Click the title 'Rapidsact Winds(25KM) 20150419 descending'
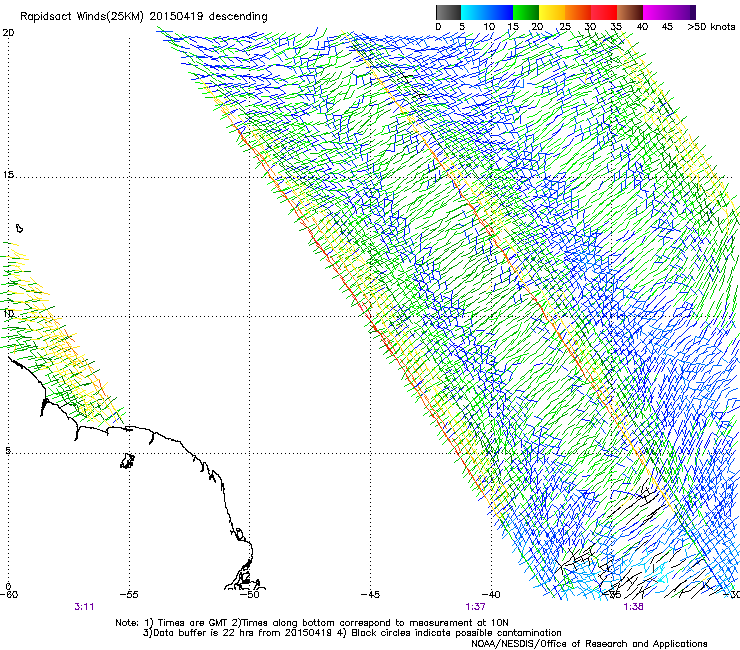The height and width of the screenshot is (650, 740). click(x=143, y=17)
